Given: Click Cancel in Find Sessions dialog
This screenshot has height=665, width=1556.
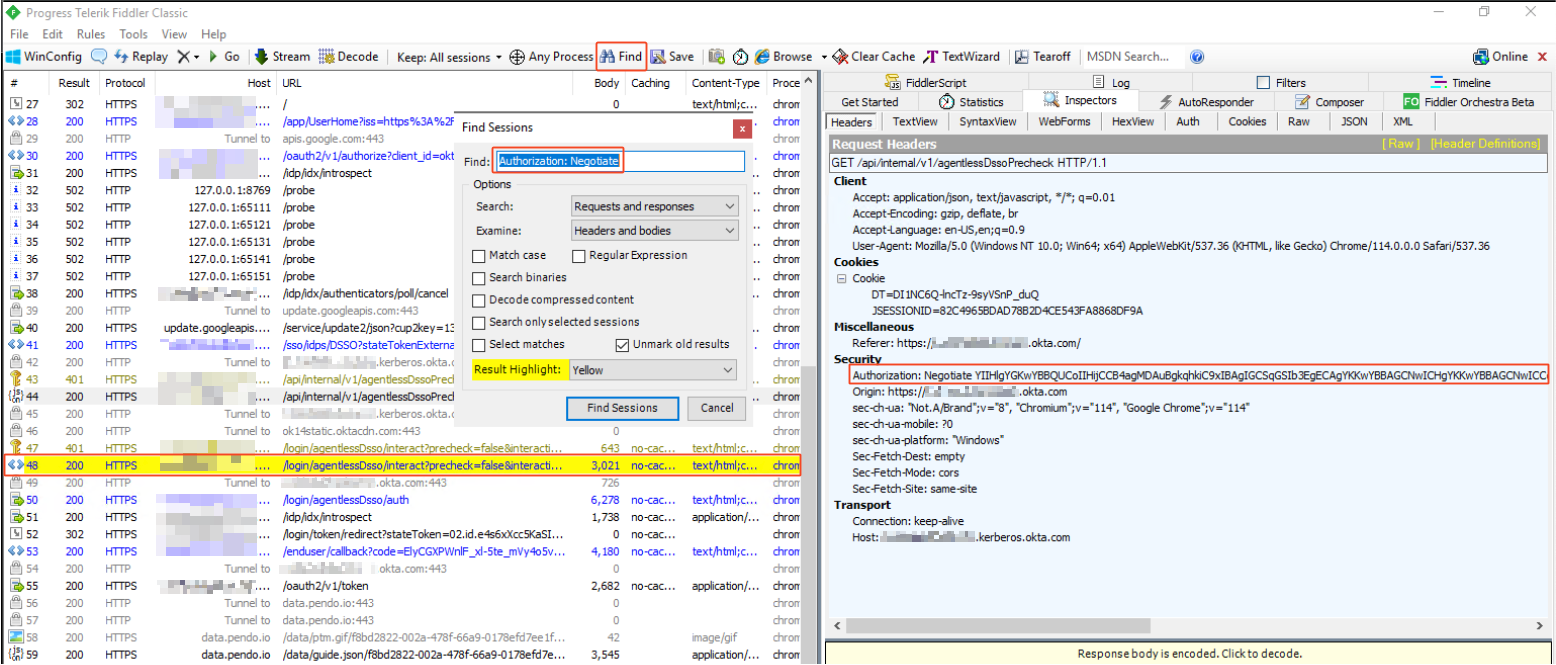Looking at the screenshot, I should tap(717, 408).
